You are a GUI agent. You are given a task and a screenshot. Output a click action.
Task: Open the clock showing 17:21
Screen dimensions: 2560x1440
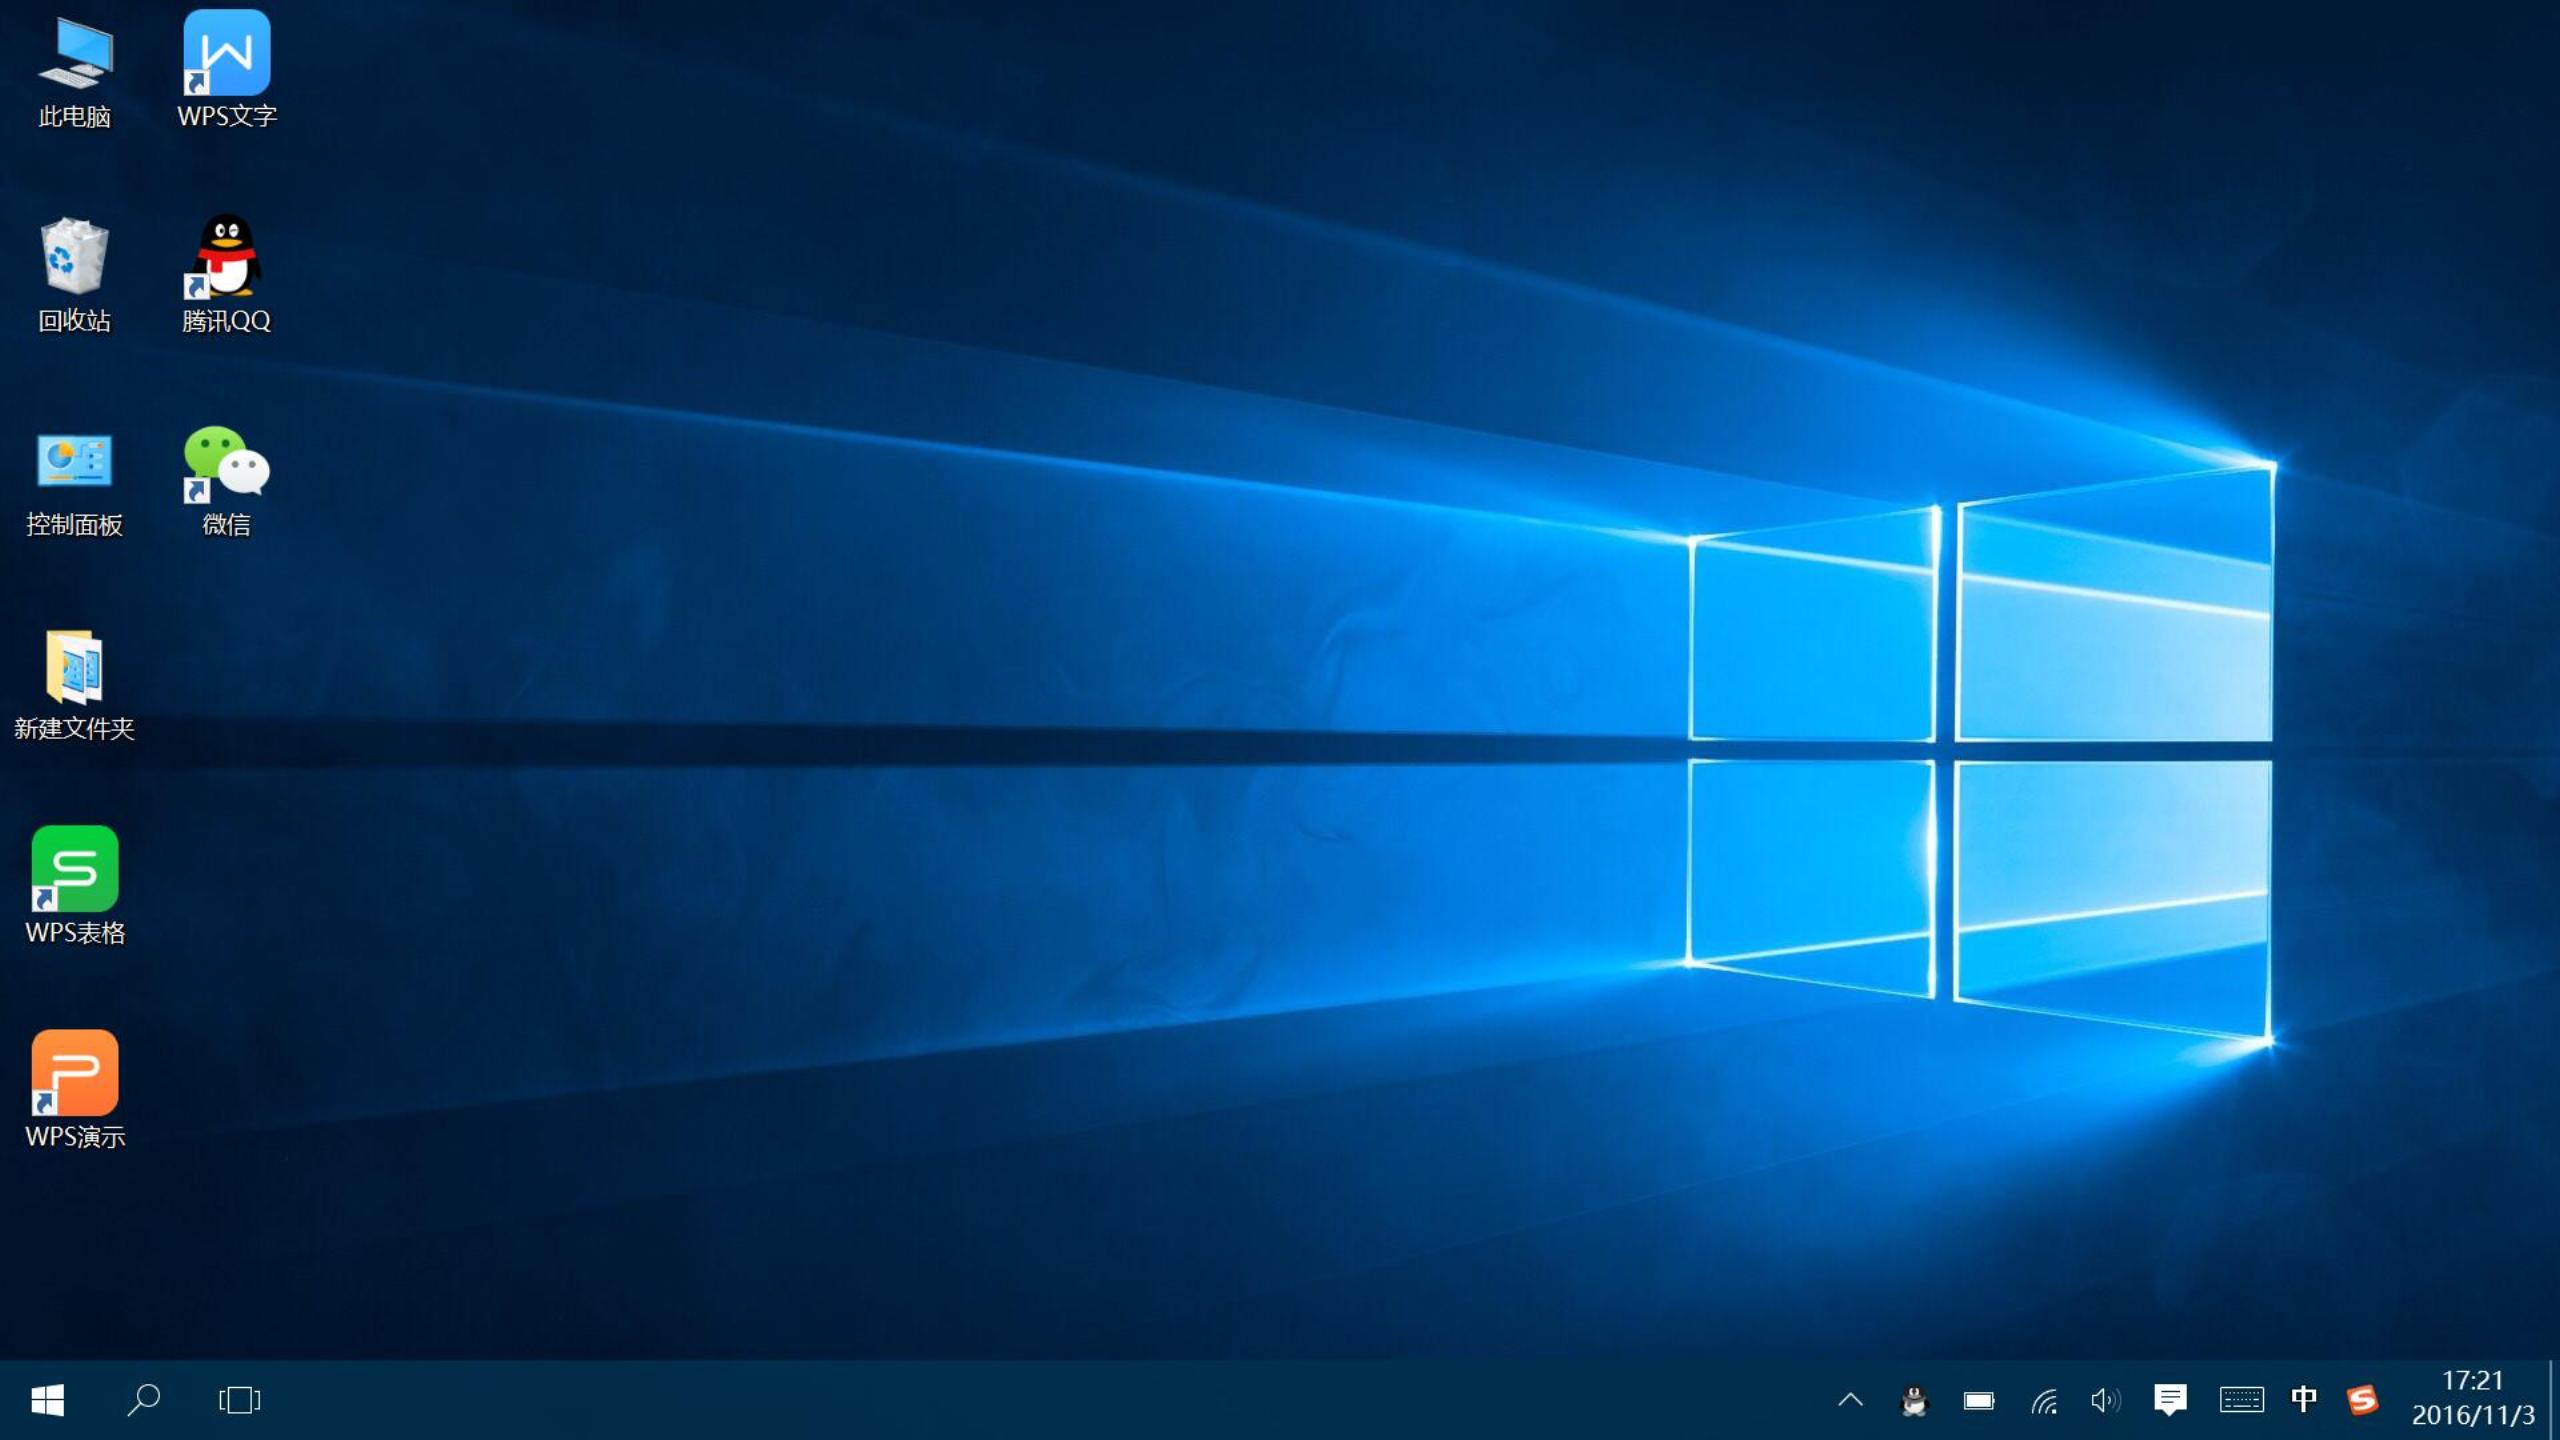(2473, 1398)
